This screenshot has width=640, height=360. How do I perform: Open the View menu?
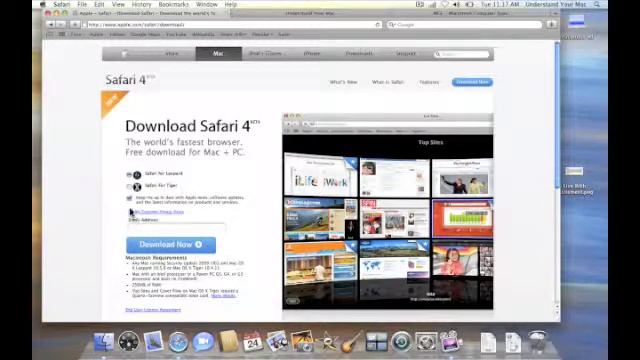click(118, 4)
